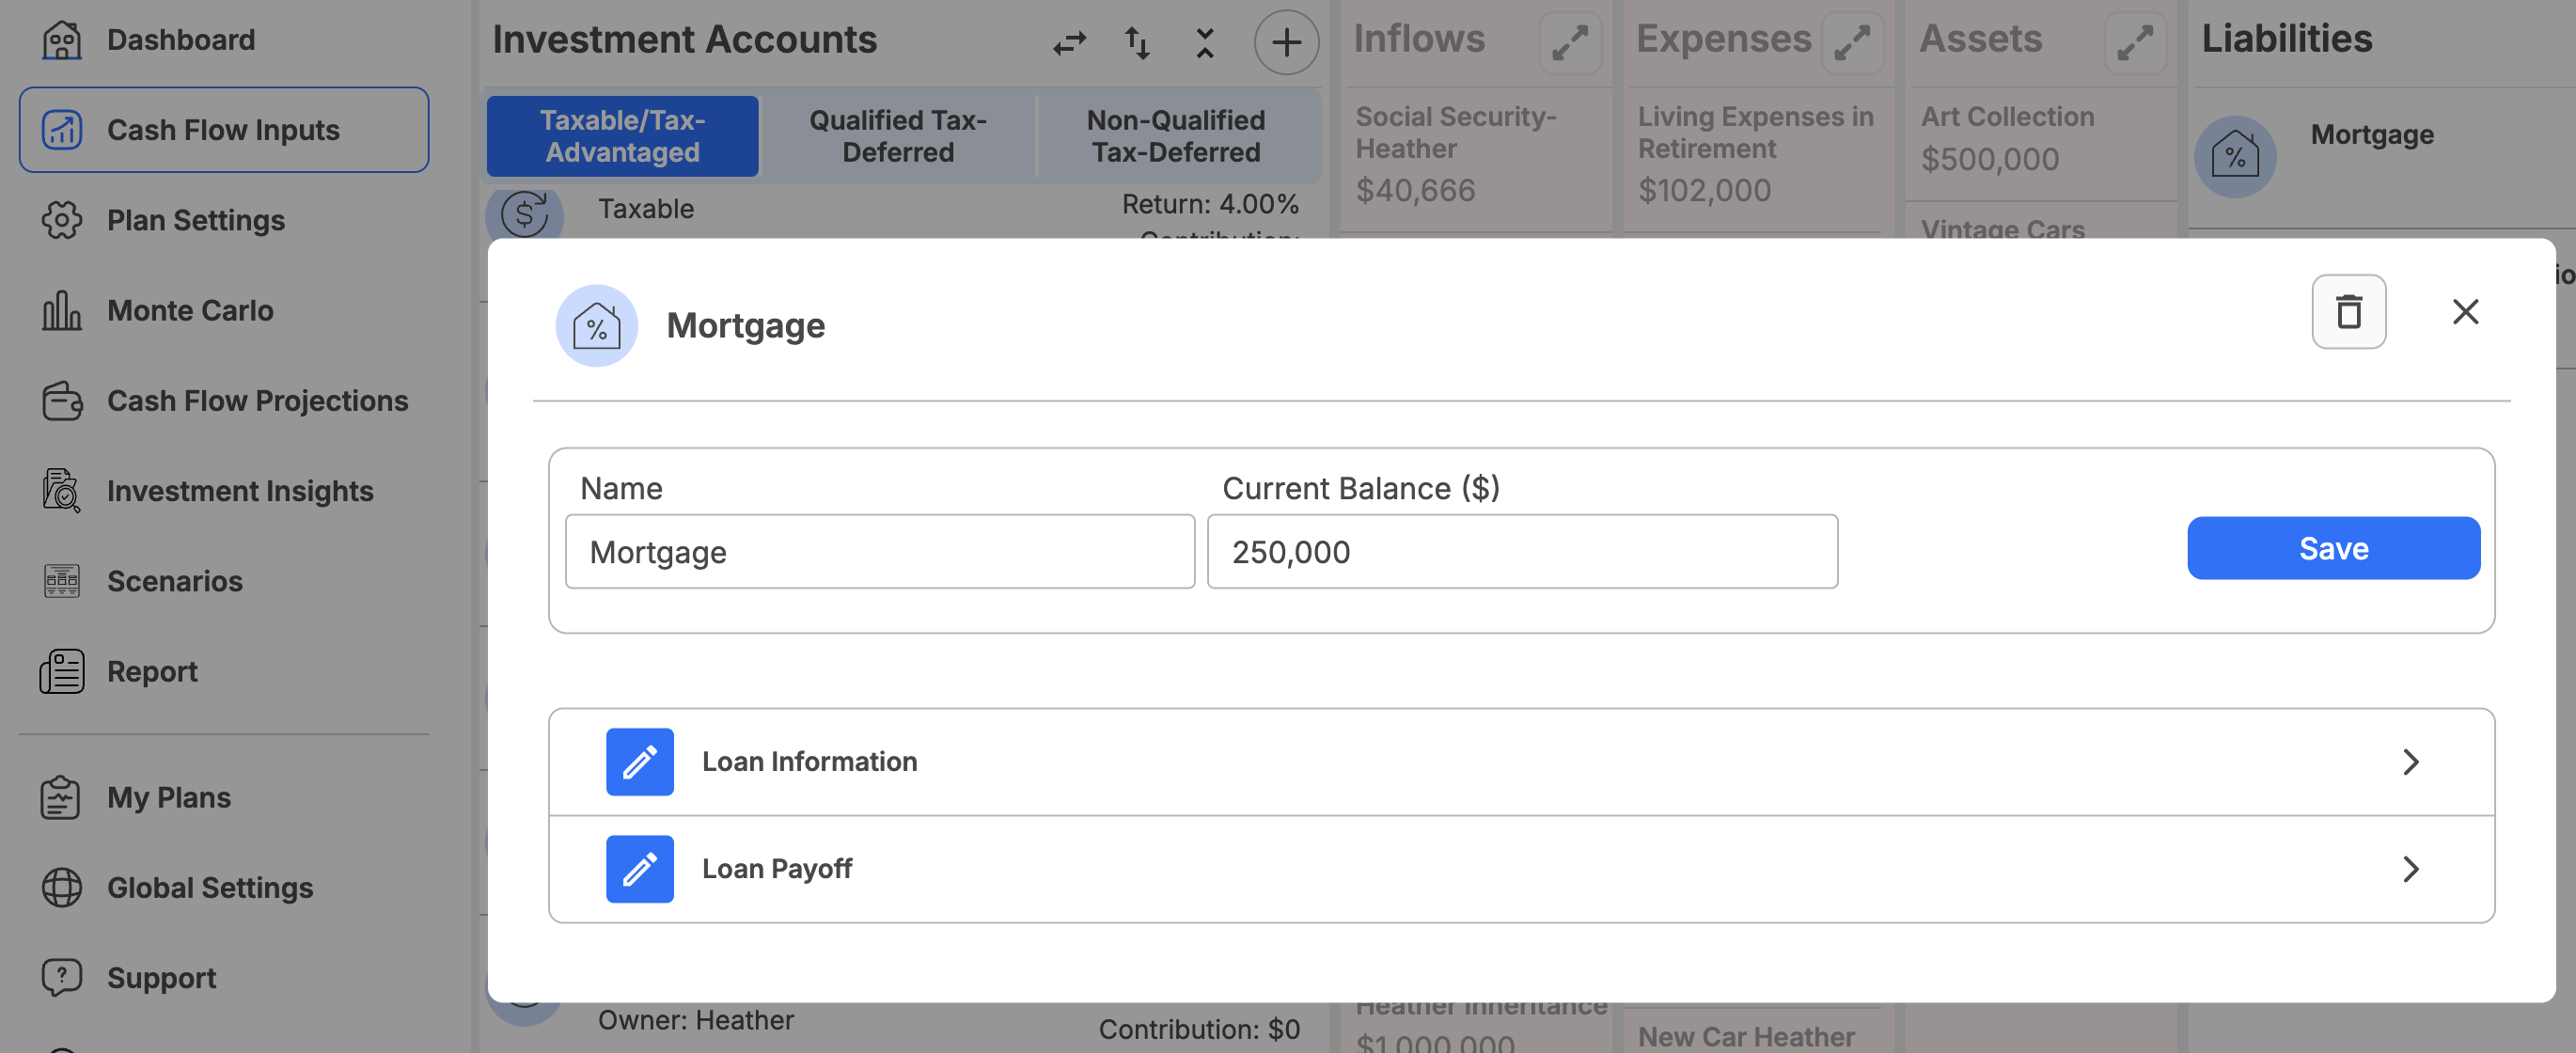The width and height of the screenshot is (2576, 1053).
Task: Expand Loan Information chevron
Action: tap(2410, 762)
